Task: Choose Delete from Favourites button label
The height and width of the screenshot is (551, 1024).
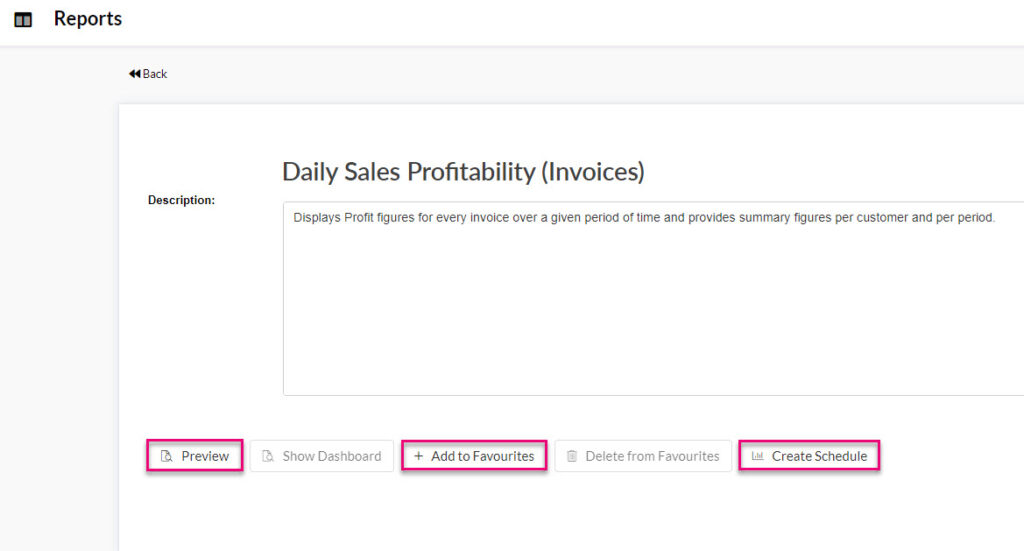Action: [x=652, y=456]
